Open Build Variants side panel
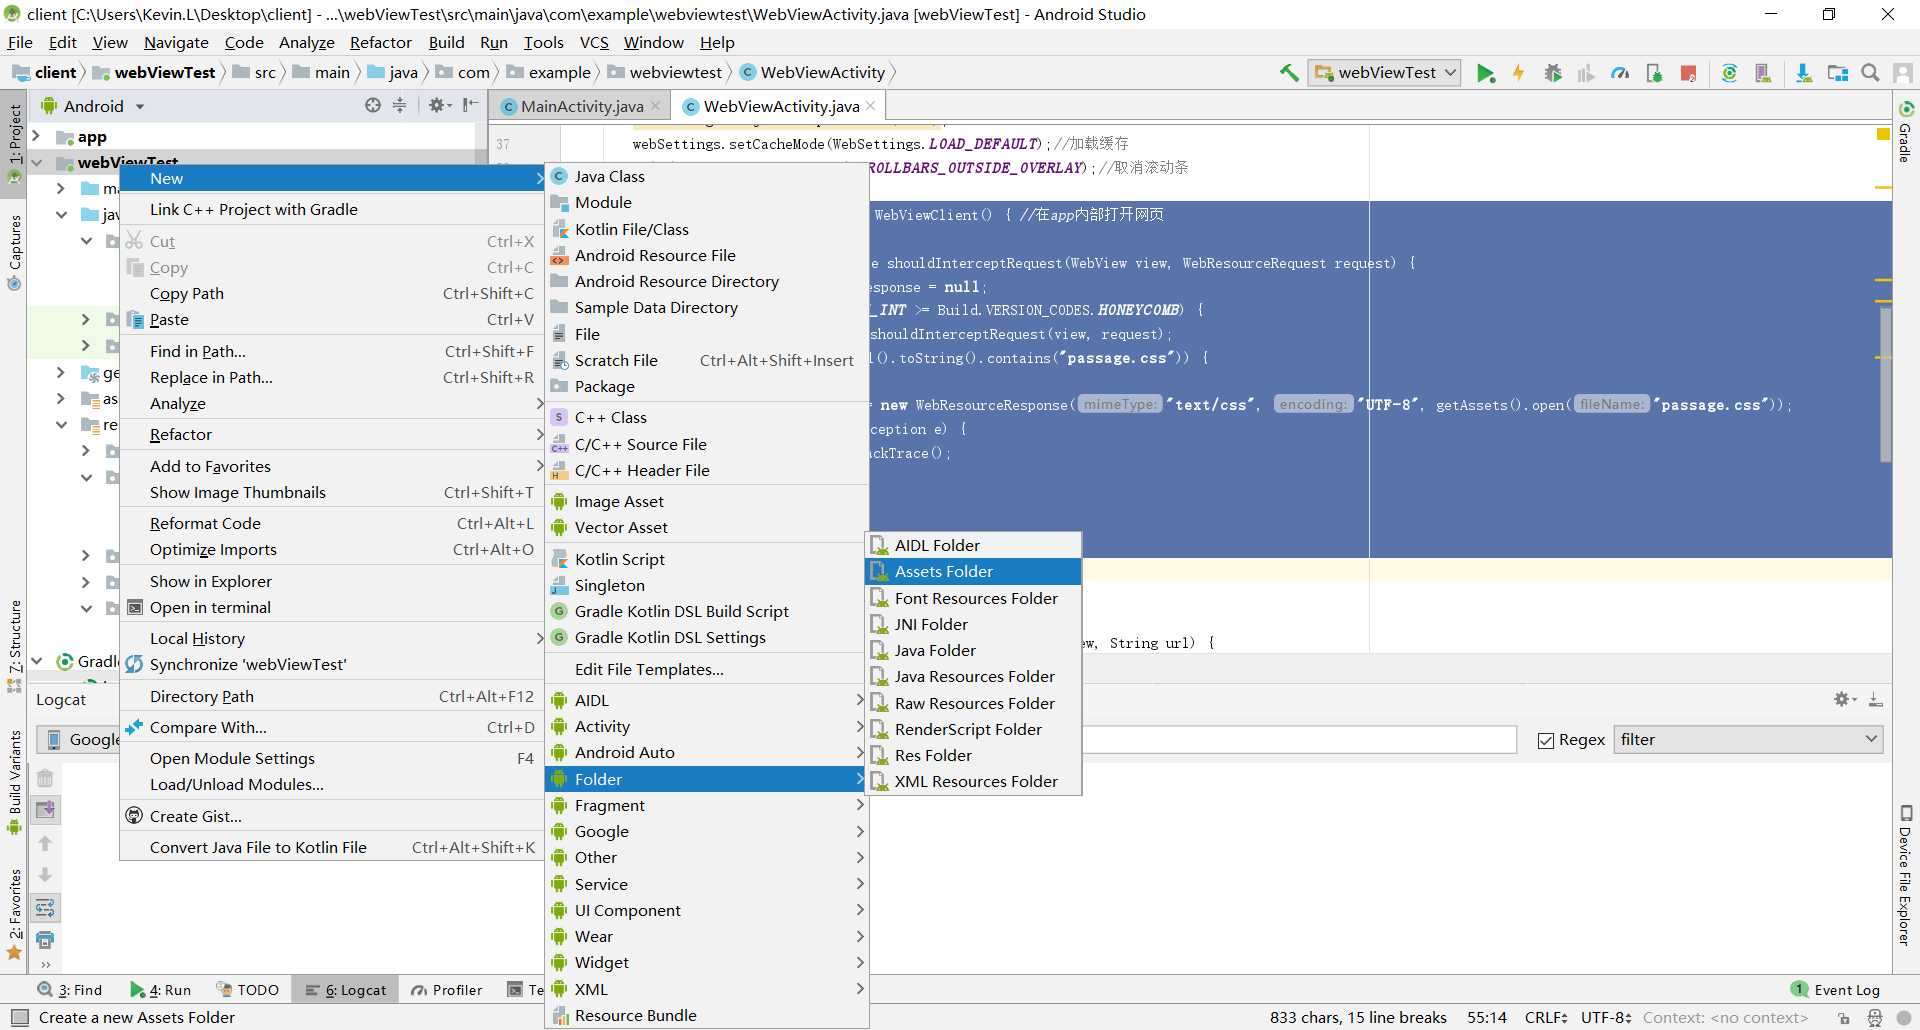 pyautogui.click(x=15, y=783)
